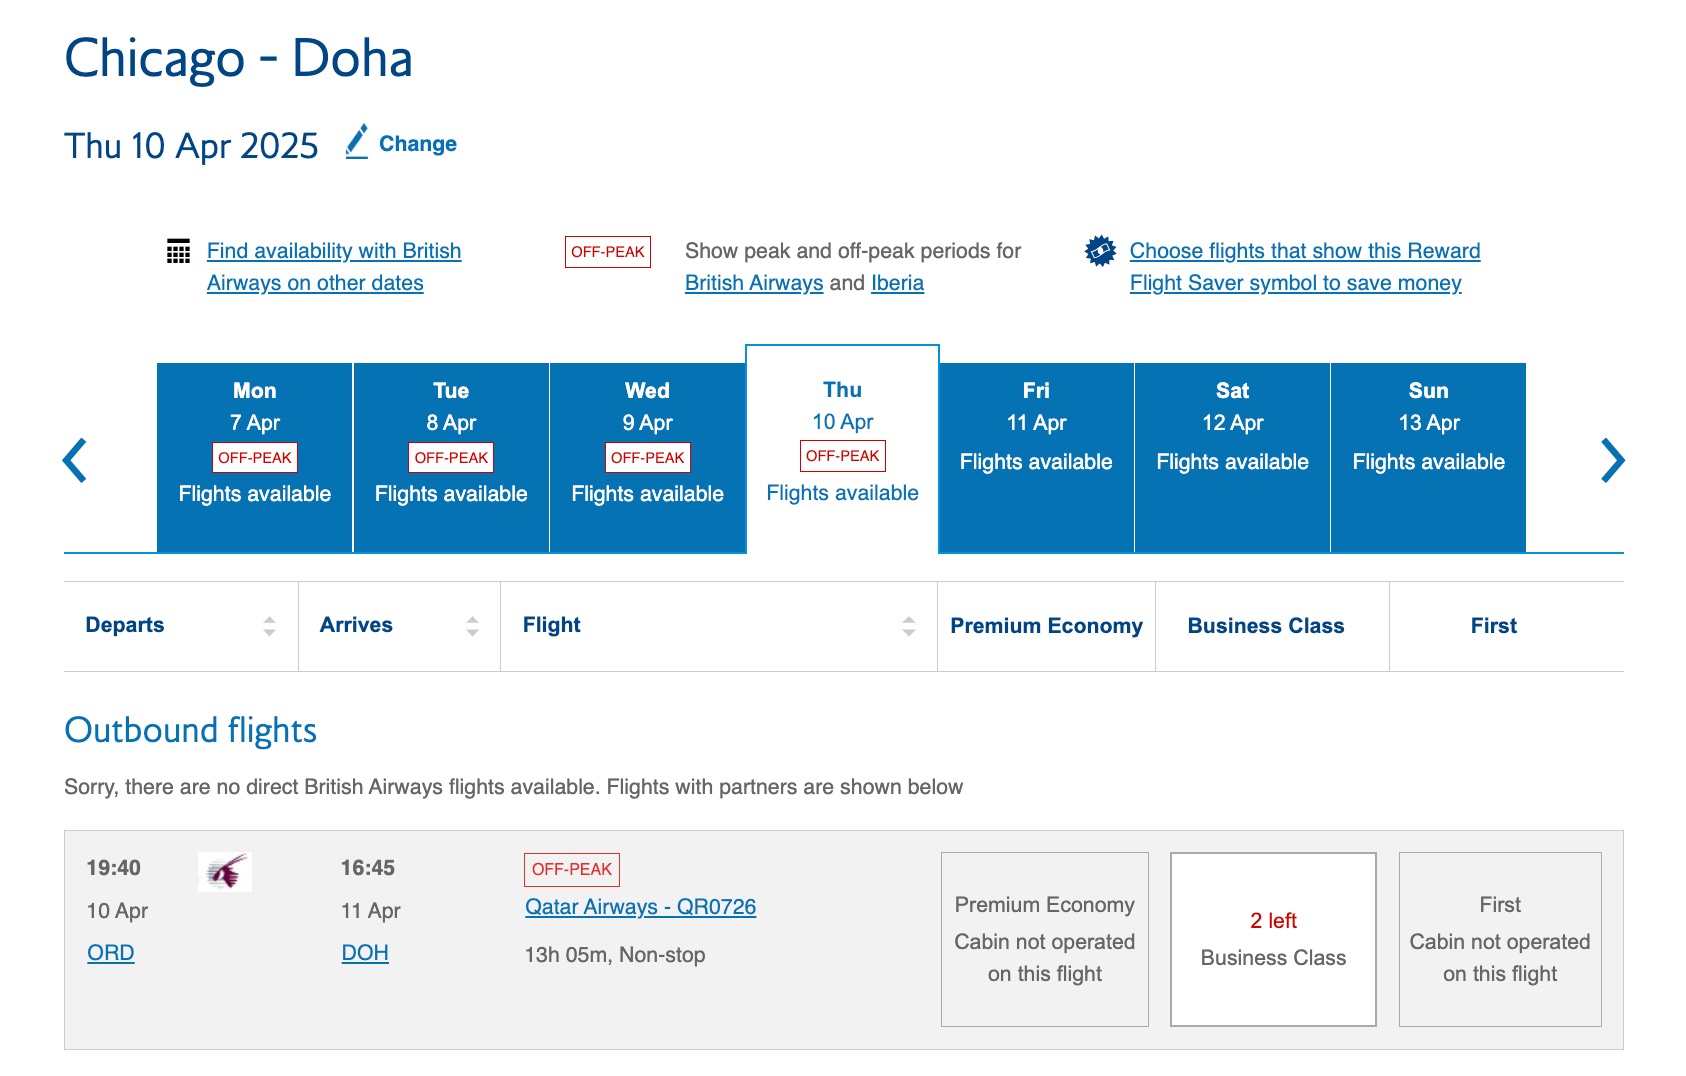Sort flights using the Departs column arrows

268,625
